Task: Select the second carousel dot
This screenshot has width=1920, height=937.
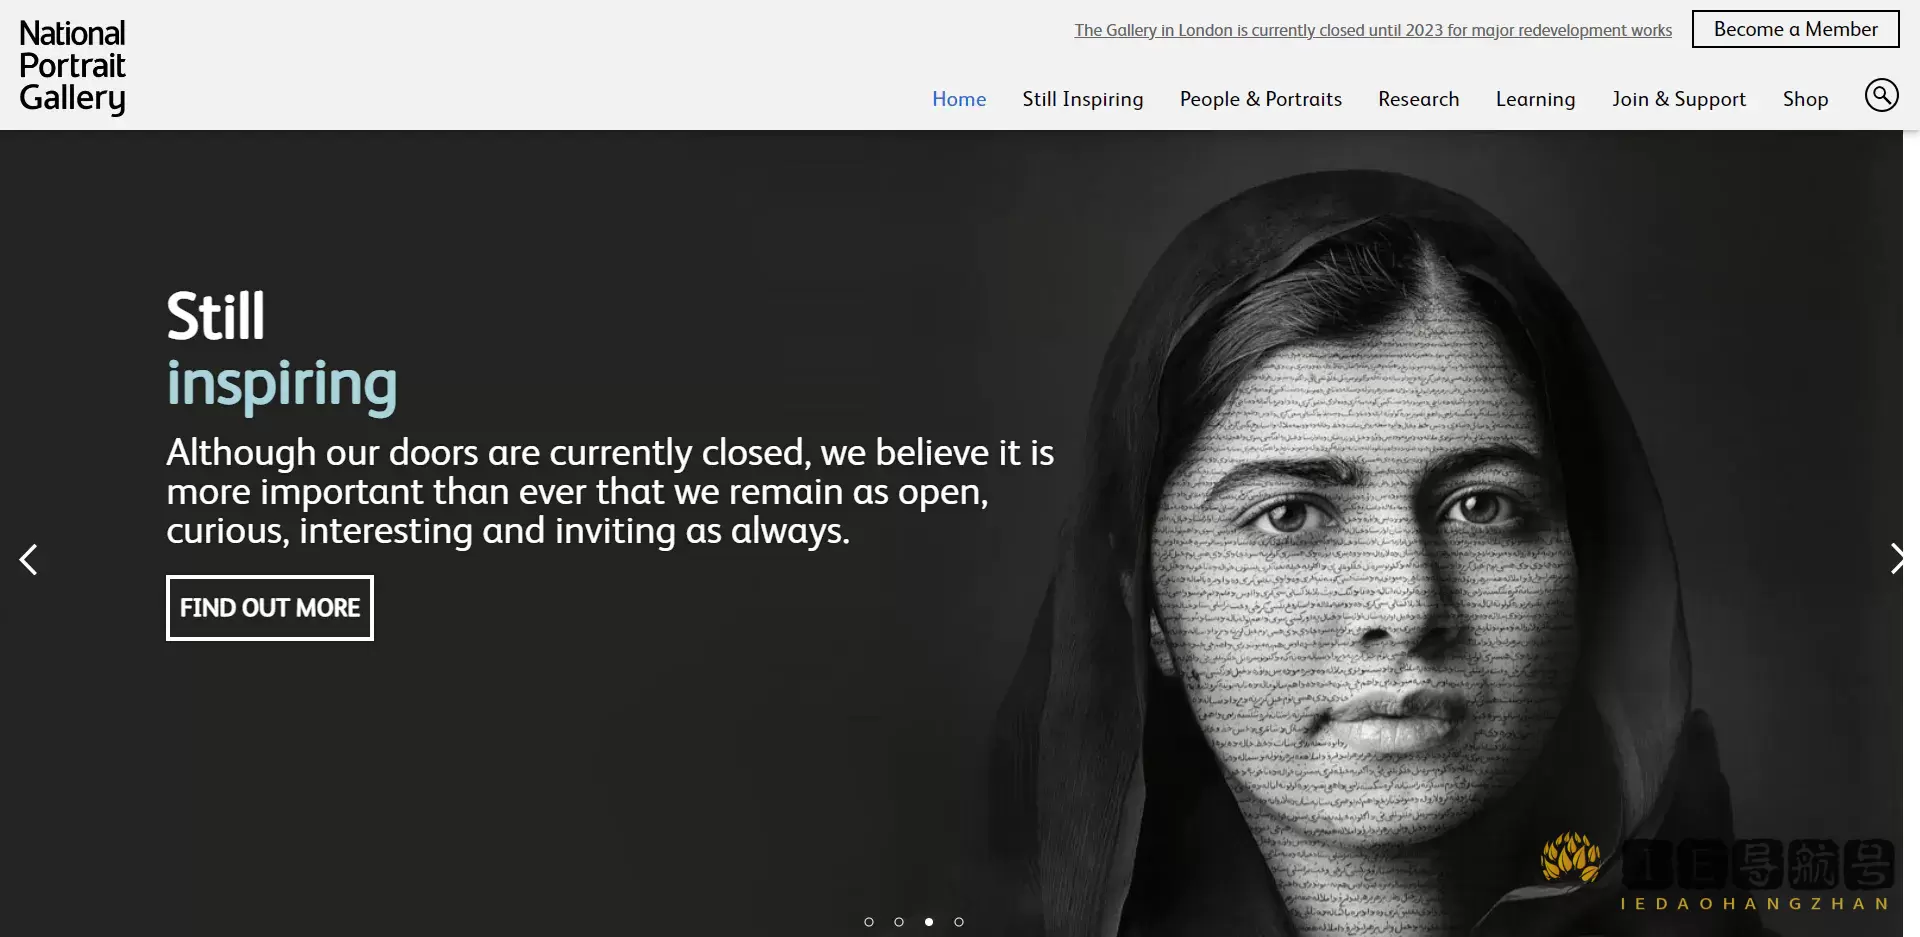Action: [899, 922]
